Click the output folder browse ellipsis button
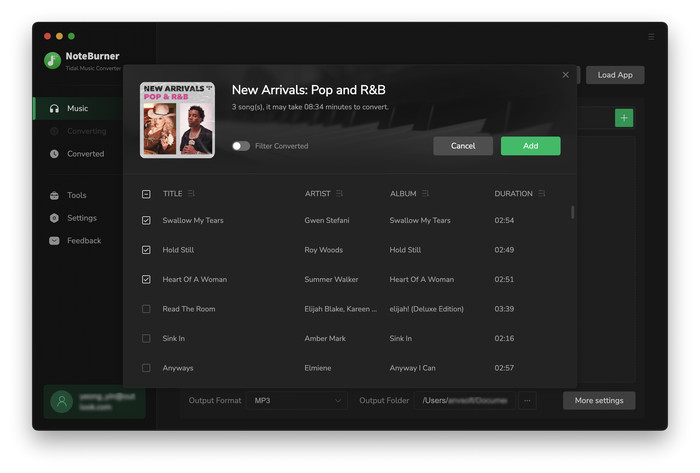 tap(527, 401)
